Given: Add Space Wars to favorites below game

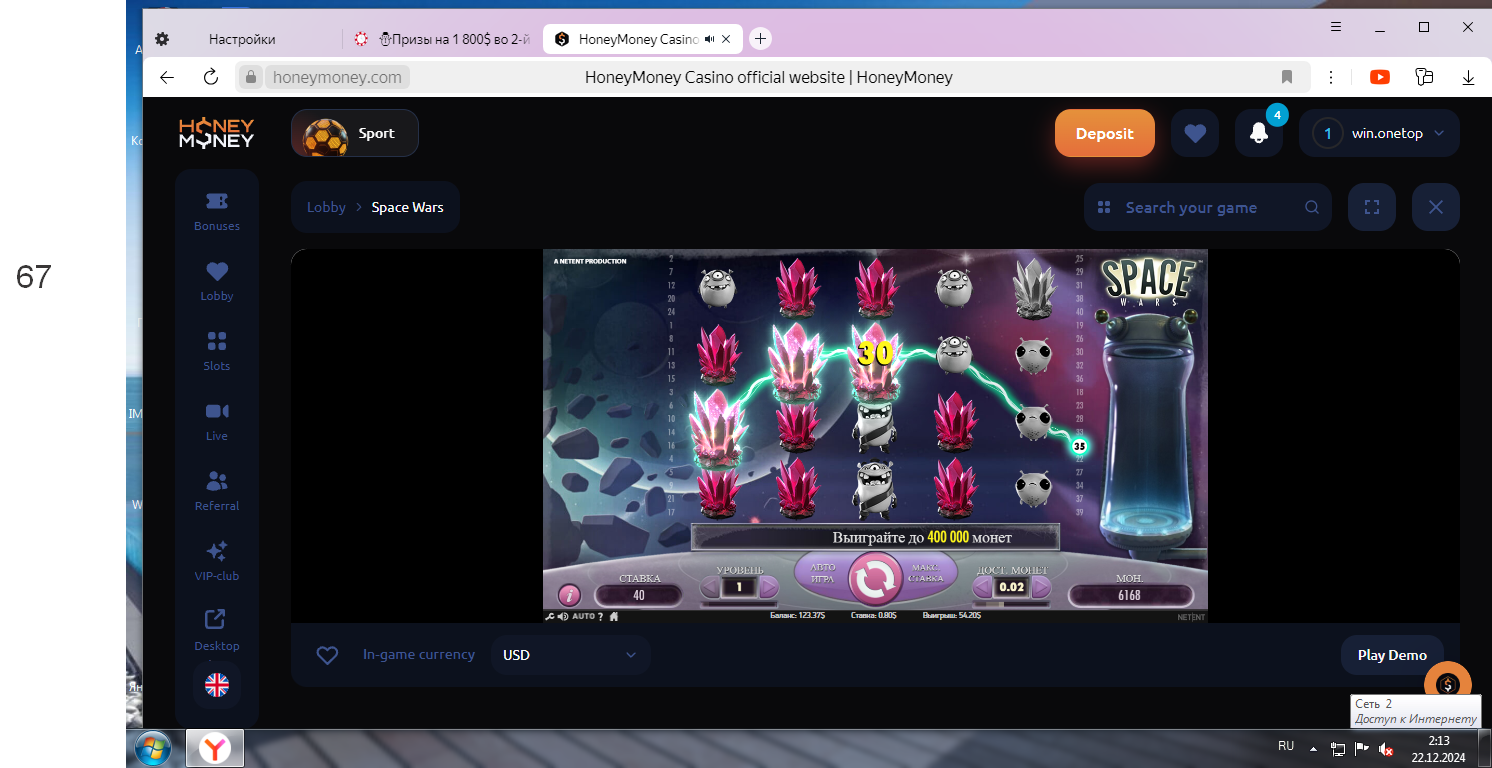Looking at the screenshot, I should coord(327,655).
